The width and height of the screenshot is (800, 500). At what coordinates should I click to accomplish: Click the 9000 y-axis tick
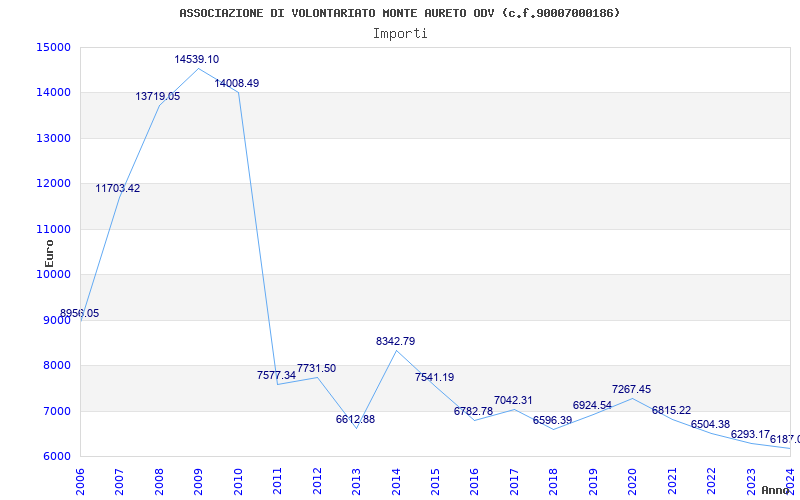coord(56,320)
